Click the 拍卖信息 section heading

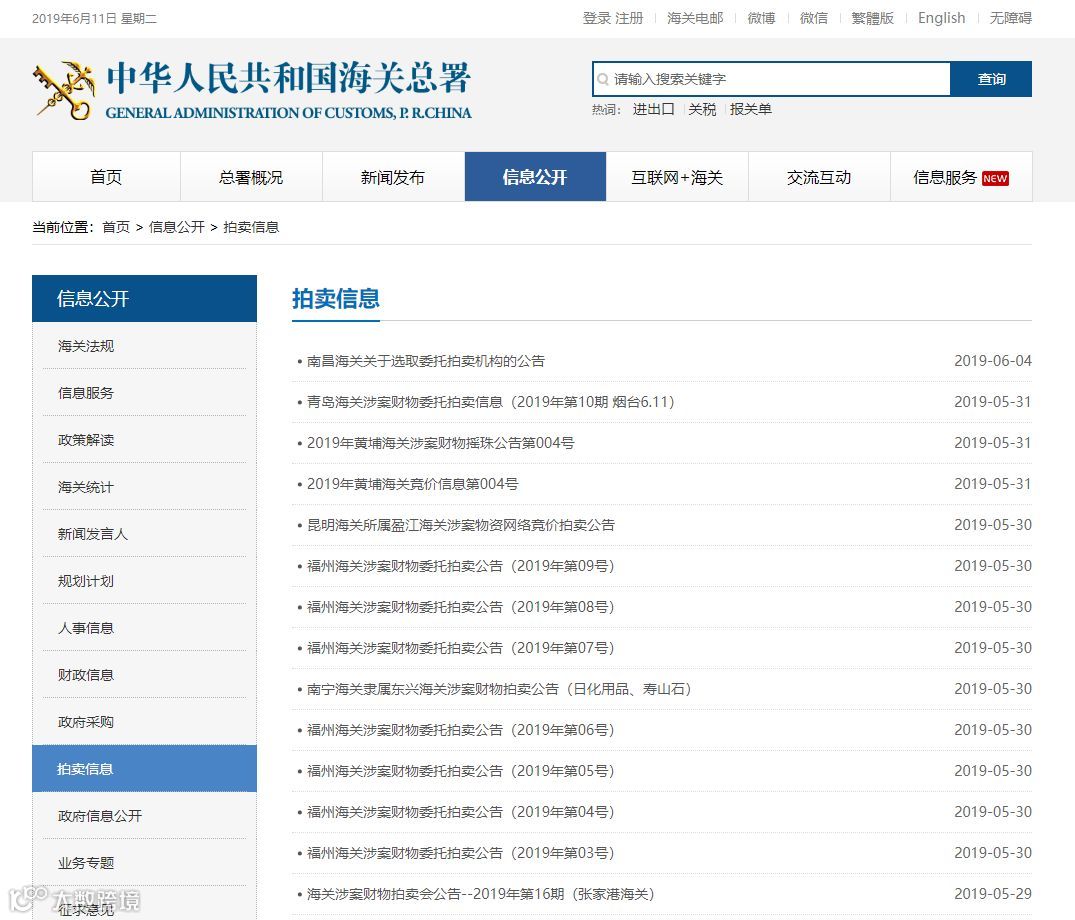[336, 299]
